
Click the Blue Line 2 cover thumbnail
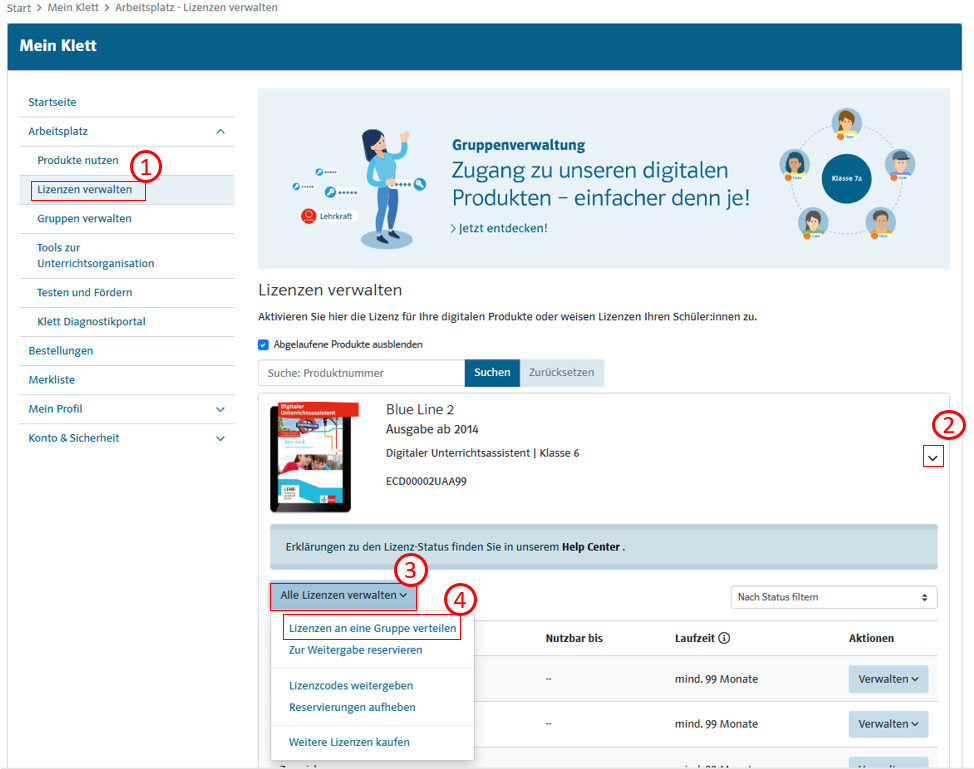[x=314, y=457]
